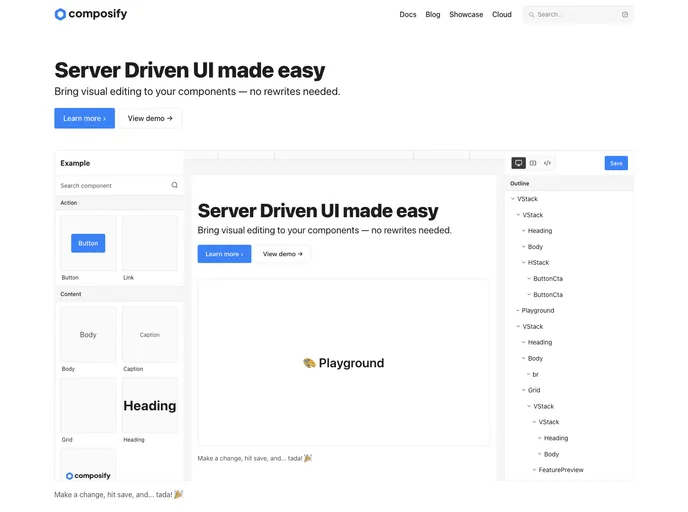Click the preview Server Driven UI heading
The height and width of the screenshot is (512, 688).
point(318,211)
